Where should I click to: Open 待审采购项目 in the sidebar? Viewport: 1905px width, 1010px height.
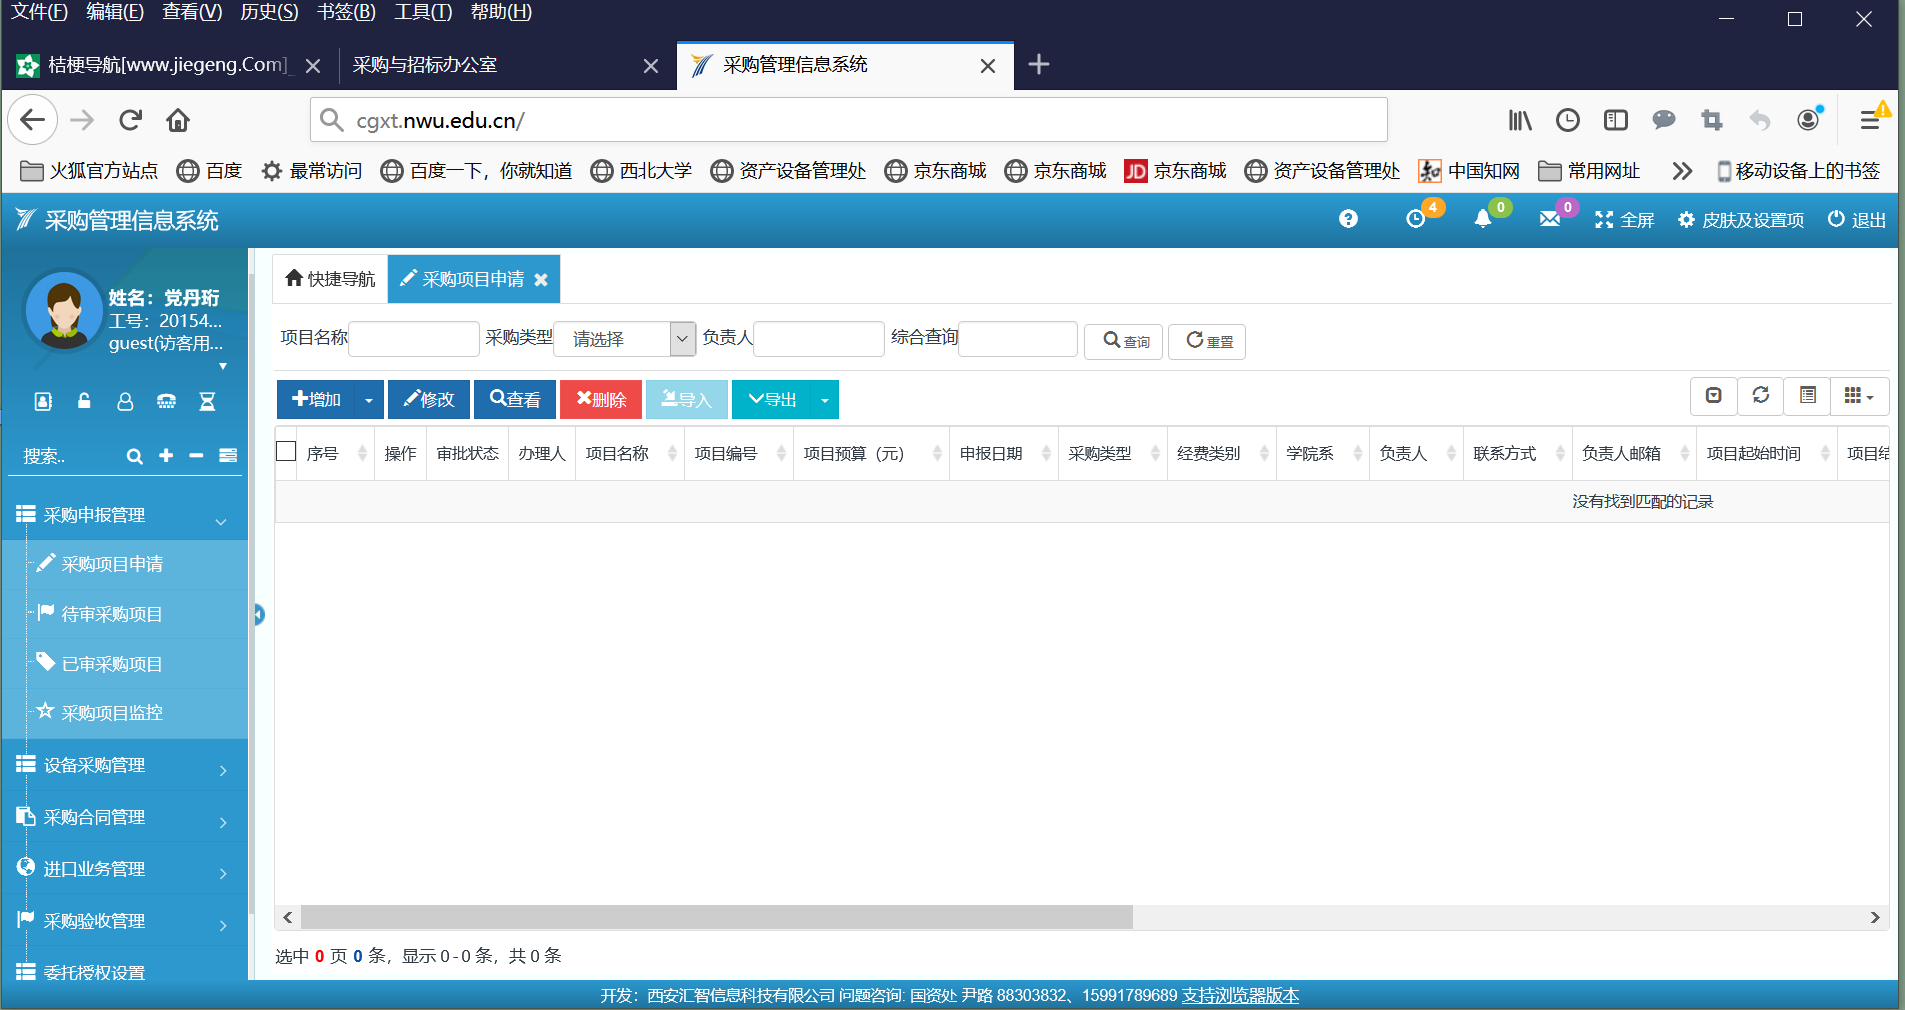tap(112, 614)
